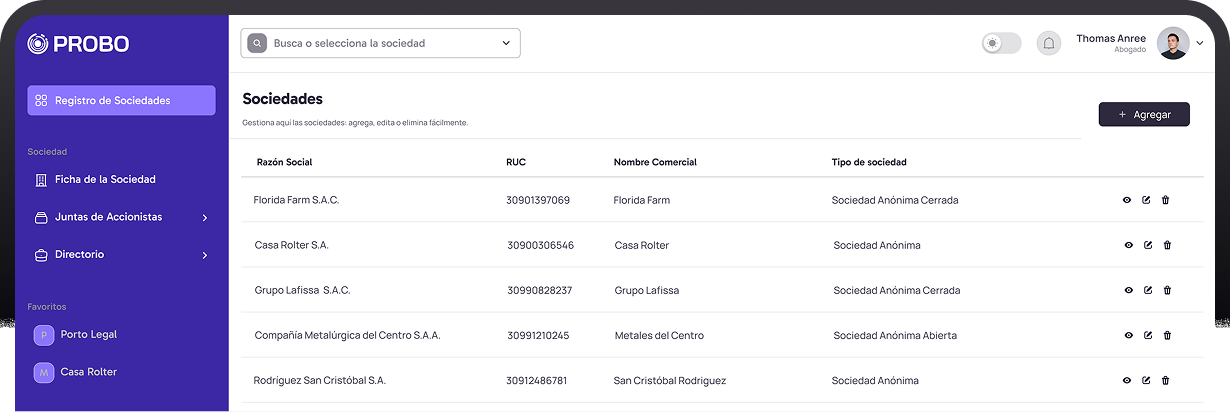Image resolution: width=1230 pixels, height=412 pixels.
Task: Edit Casa Rolter S.A. row
Action: [x=1148, y=245]
